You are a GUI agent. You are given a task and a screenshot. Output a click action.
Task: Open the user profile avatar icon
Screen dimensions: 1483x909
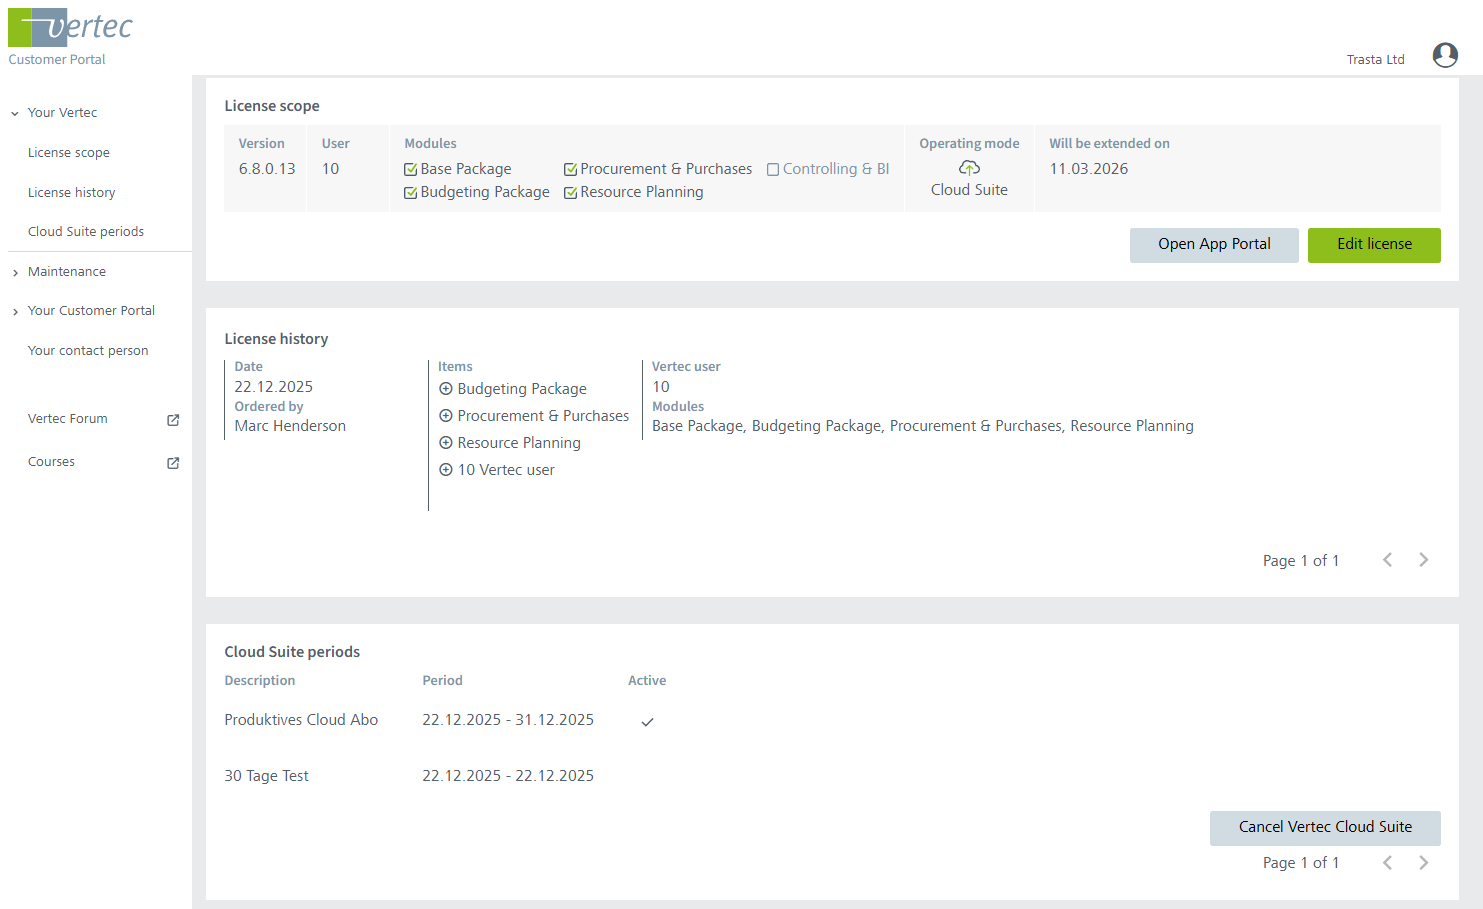(x=1444, y=55)
